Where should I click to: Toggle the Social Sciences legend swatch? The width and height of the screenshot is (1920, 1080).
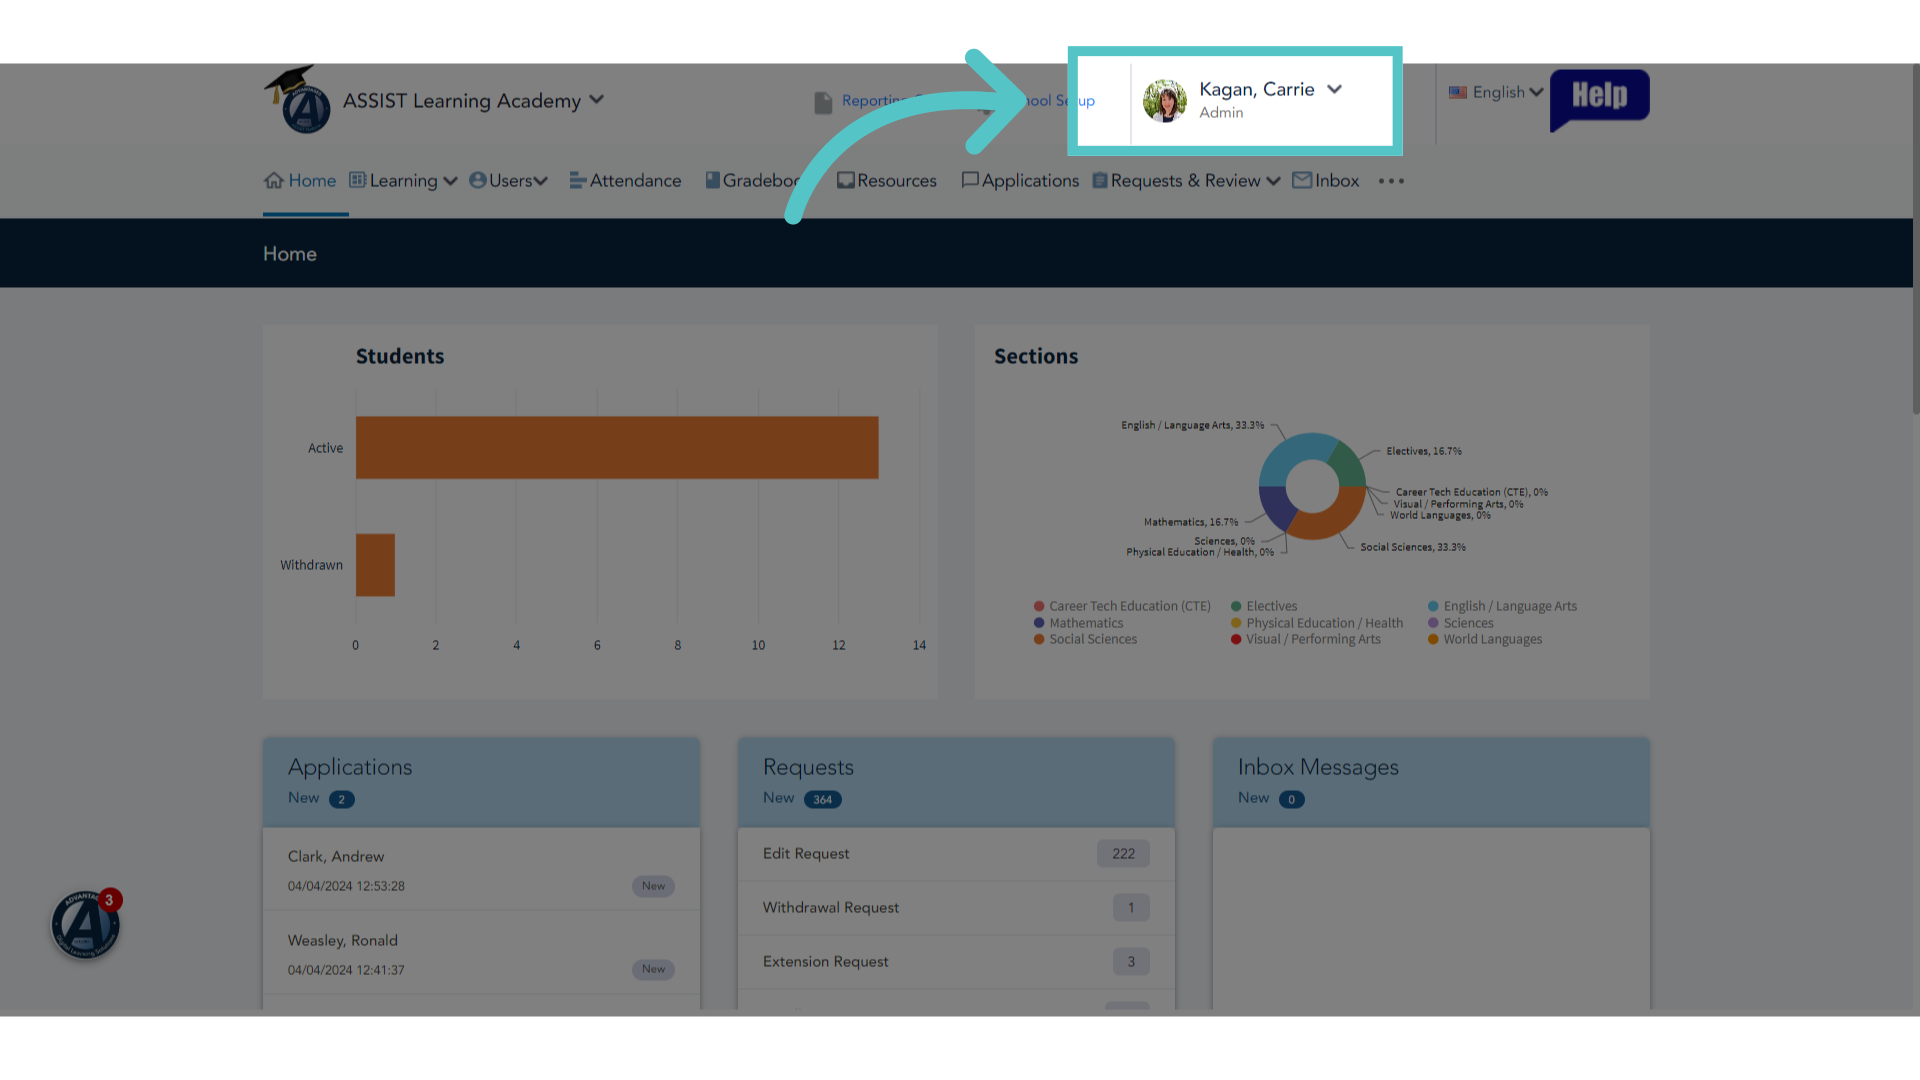1039,639
